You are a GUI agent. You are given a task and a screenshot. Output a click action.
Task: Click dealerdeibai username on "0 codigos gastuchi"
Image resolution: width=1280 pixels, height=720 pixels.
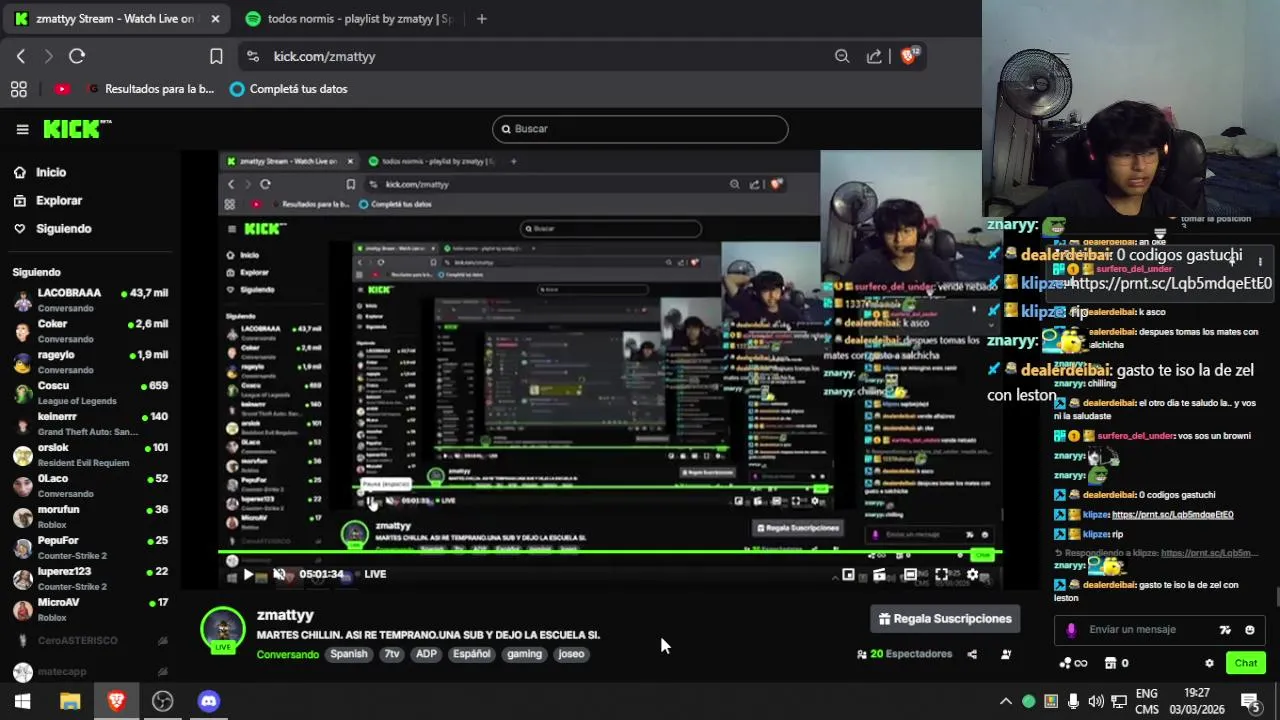[1109, 495]
